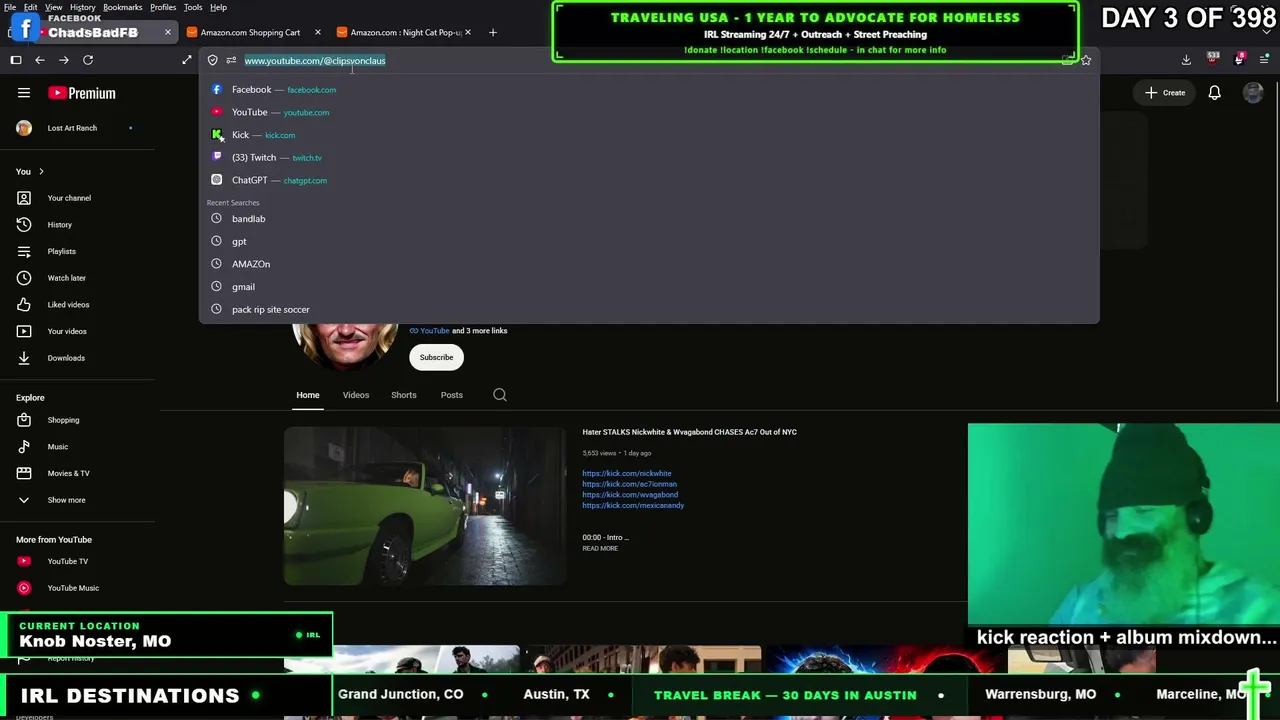Click the YouTube Premium logo
This screenshot has width=1280, height=720.
pos(82,93)
